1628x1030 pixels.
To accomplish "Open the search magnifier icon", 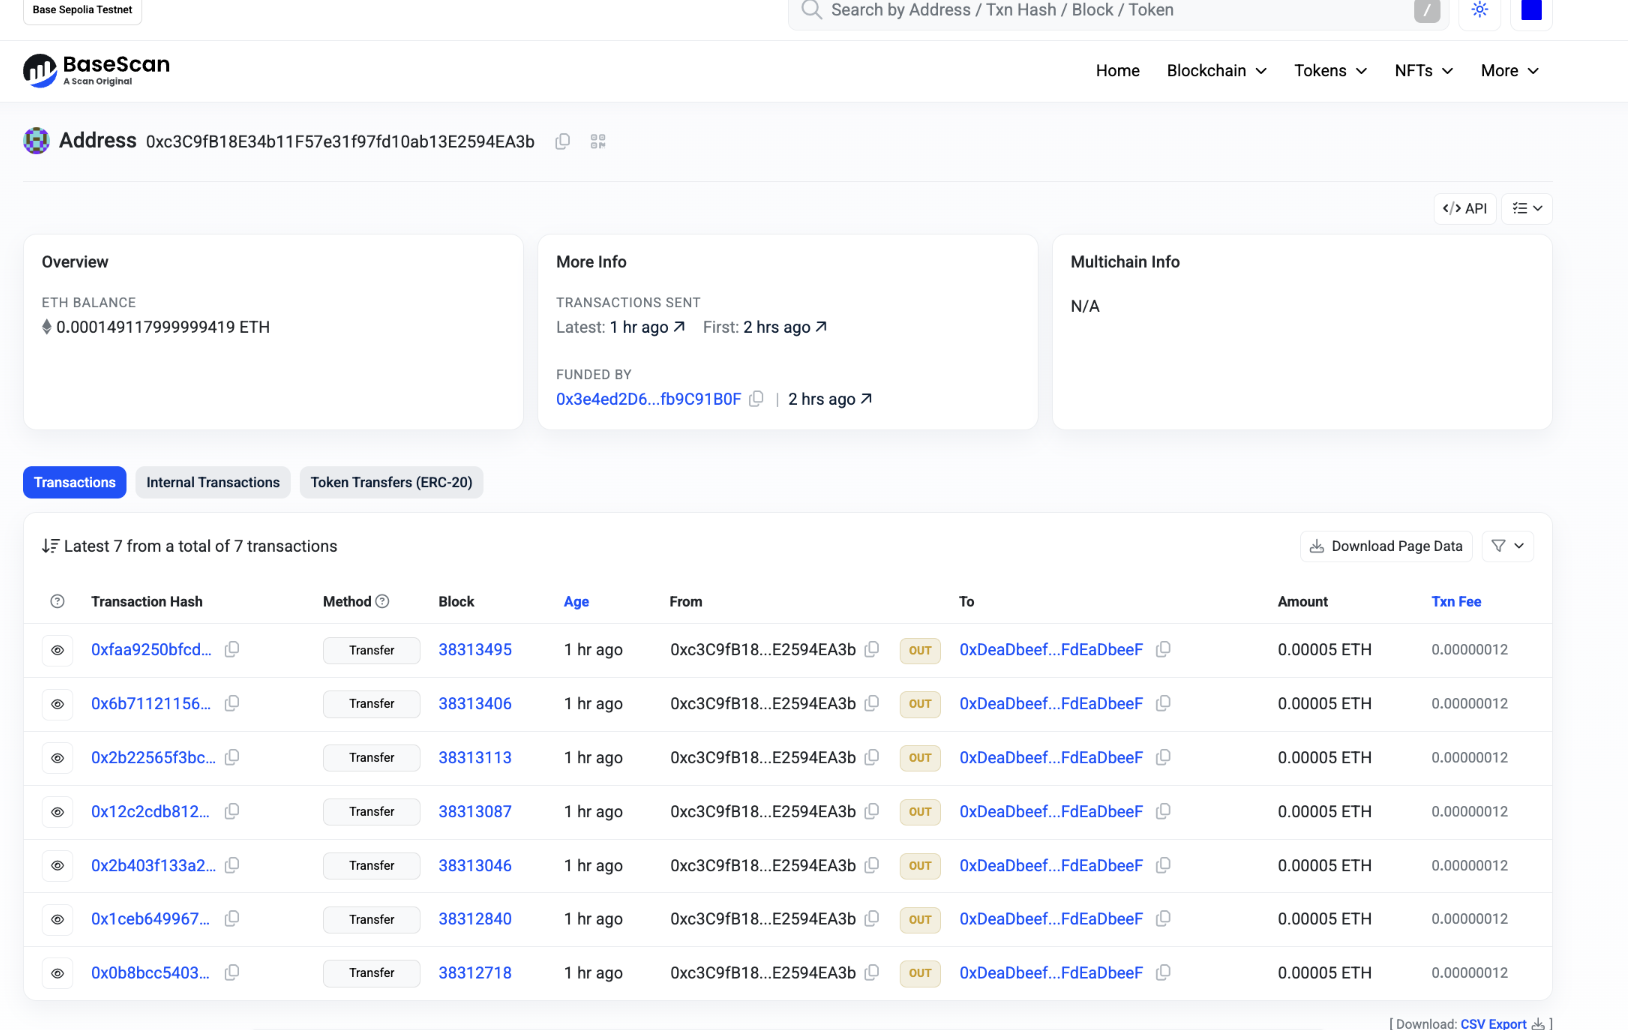I will tap(810, 10).
